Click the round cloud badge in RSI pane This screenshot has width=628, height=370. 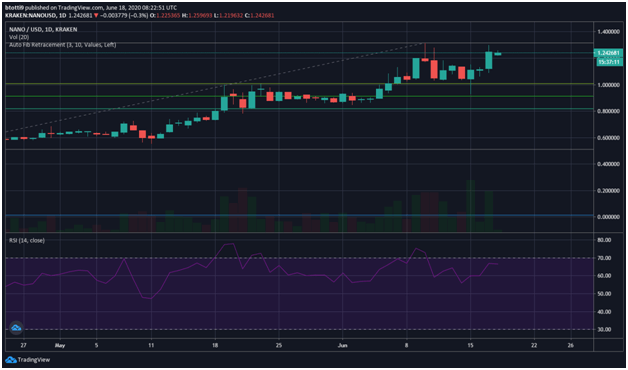(16, 328)
